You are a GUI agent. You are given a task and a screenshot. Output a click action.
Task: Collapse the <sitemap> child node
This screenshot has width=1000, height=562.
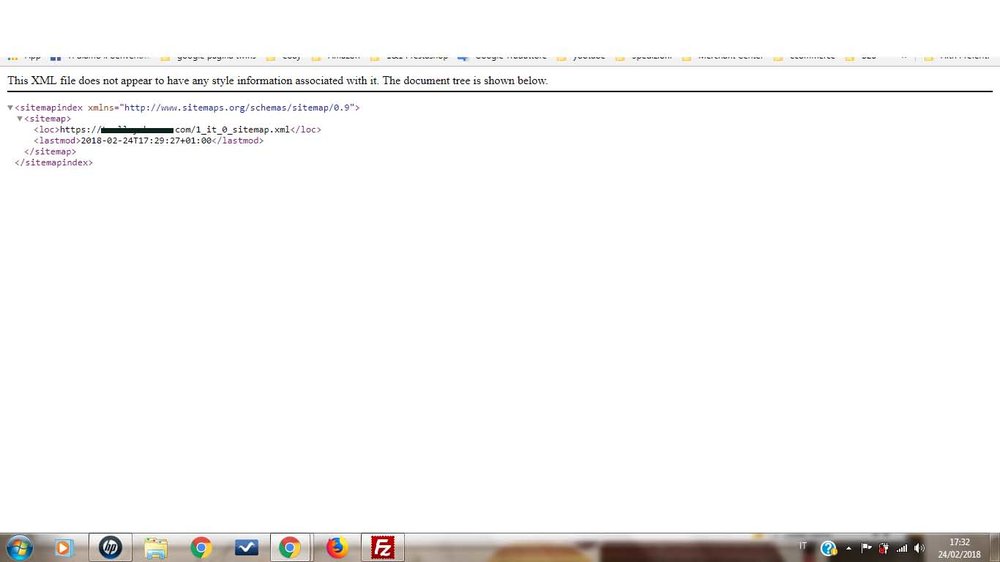point(20,119)
